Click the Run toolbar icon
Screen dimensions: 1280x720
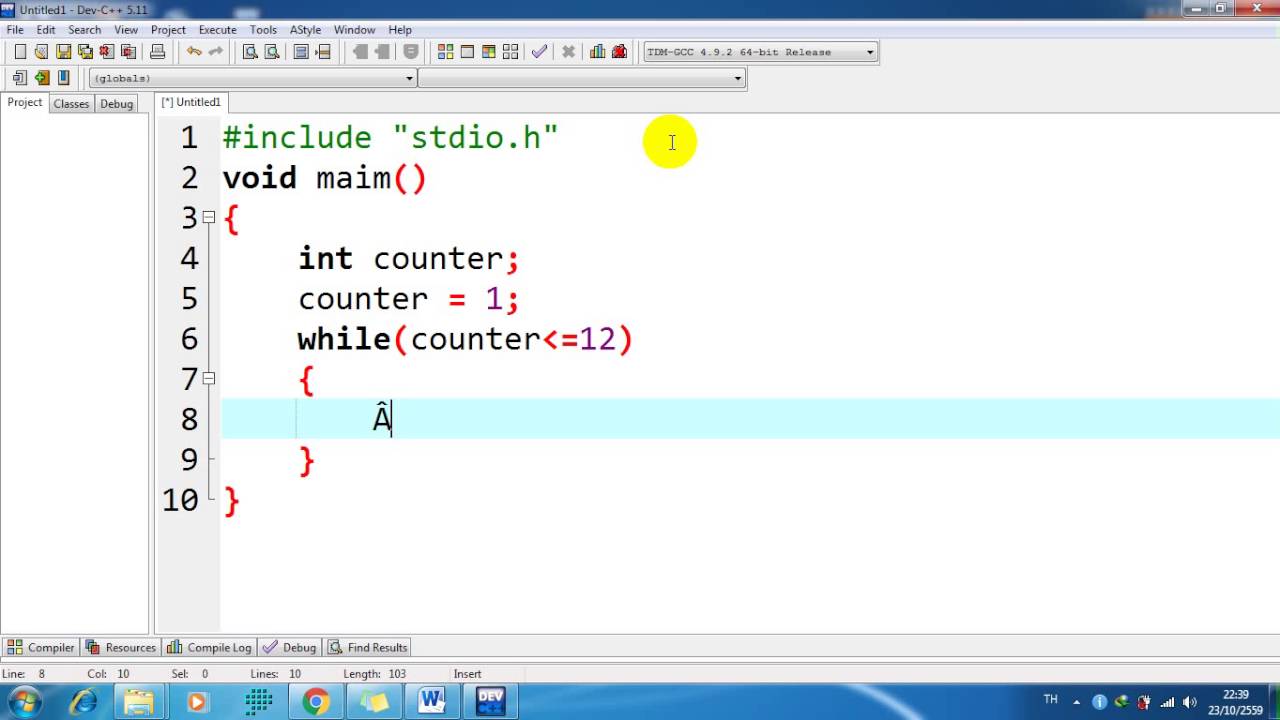click(467, 52)
